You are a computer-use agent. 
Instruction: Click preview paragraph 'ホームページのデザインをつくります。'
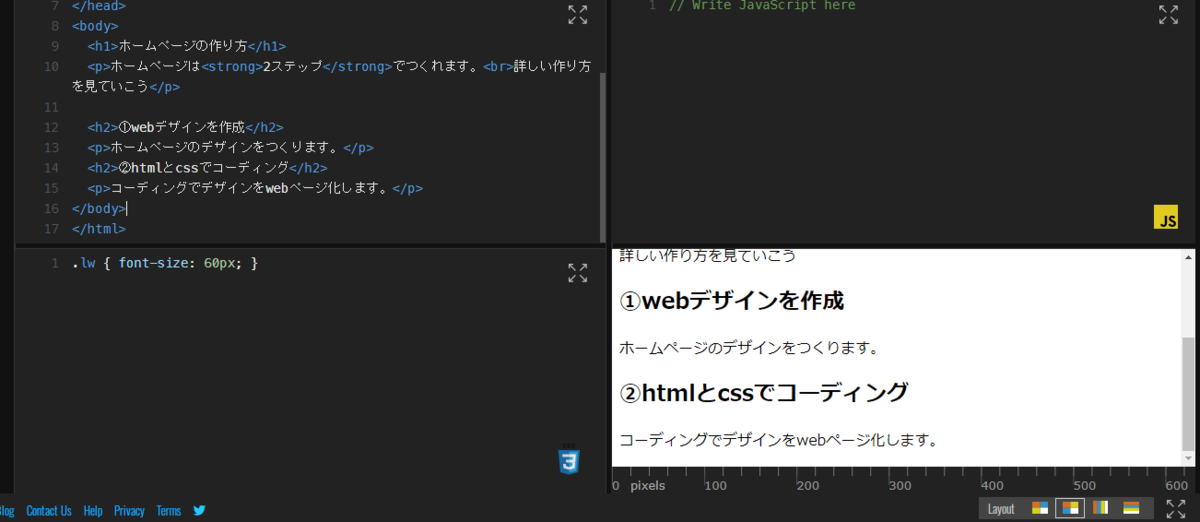[749, 348]
